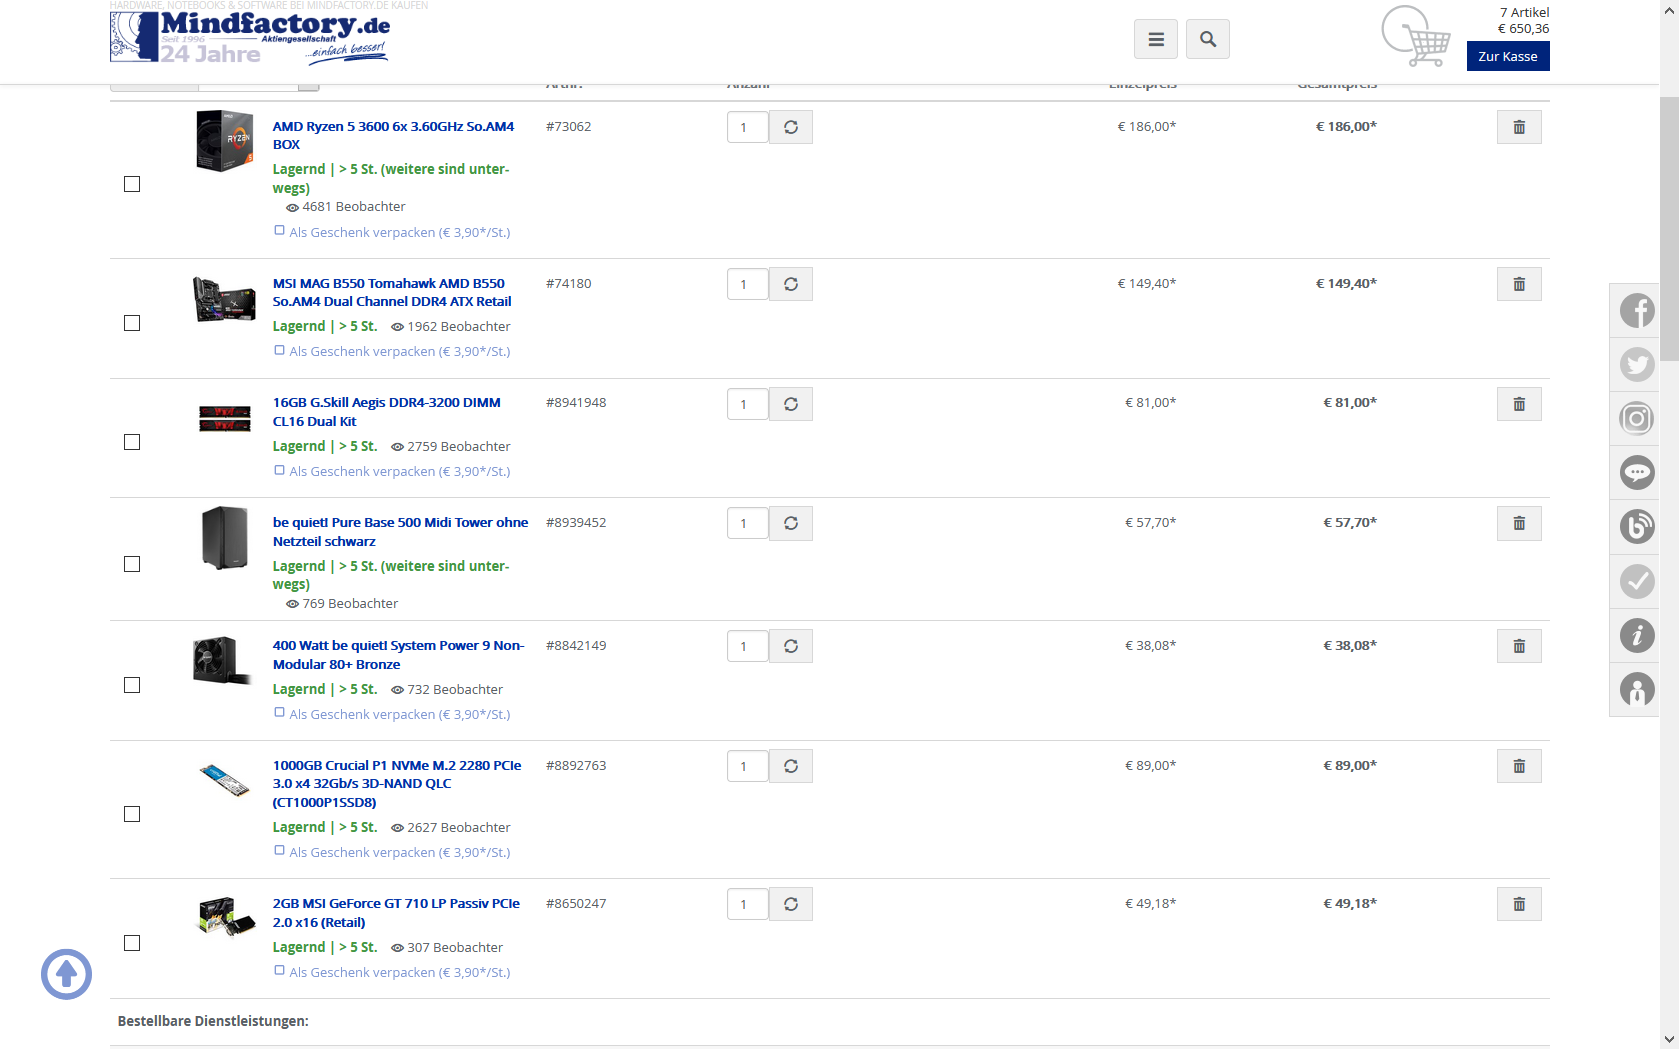
Task: Click the stylized b icon in side bar
Action: [1637, 527]
